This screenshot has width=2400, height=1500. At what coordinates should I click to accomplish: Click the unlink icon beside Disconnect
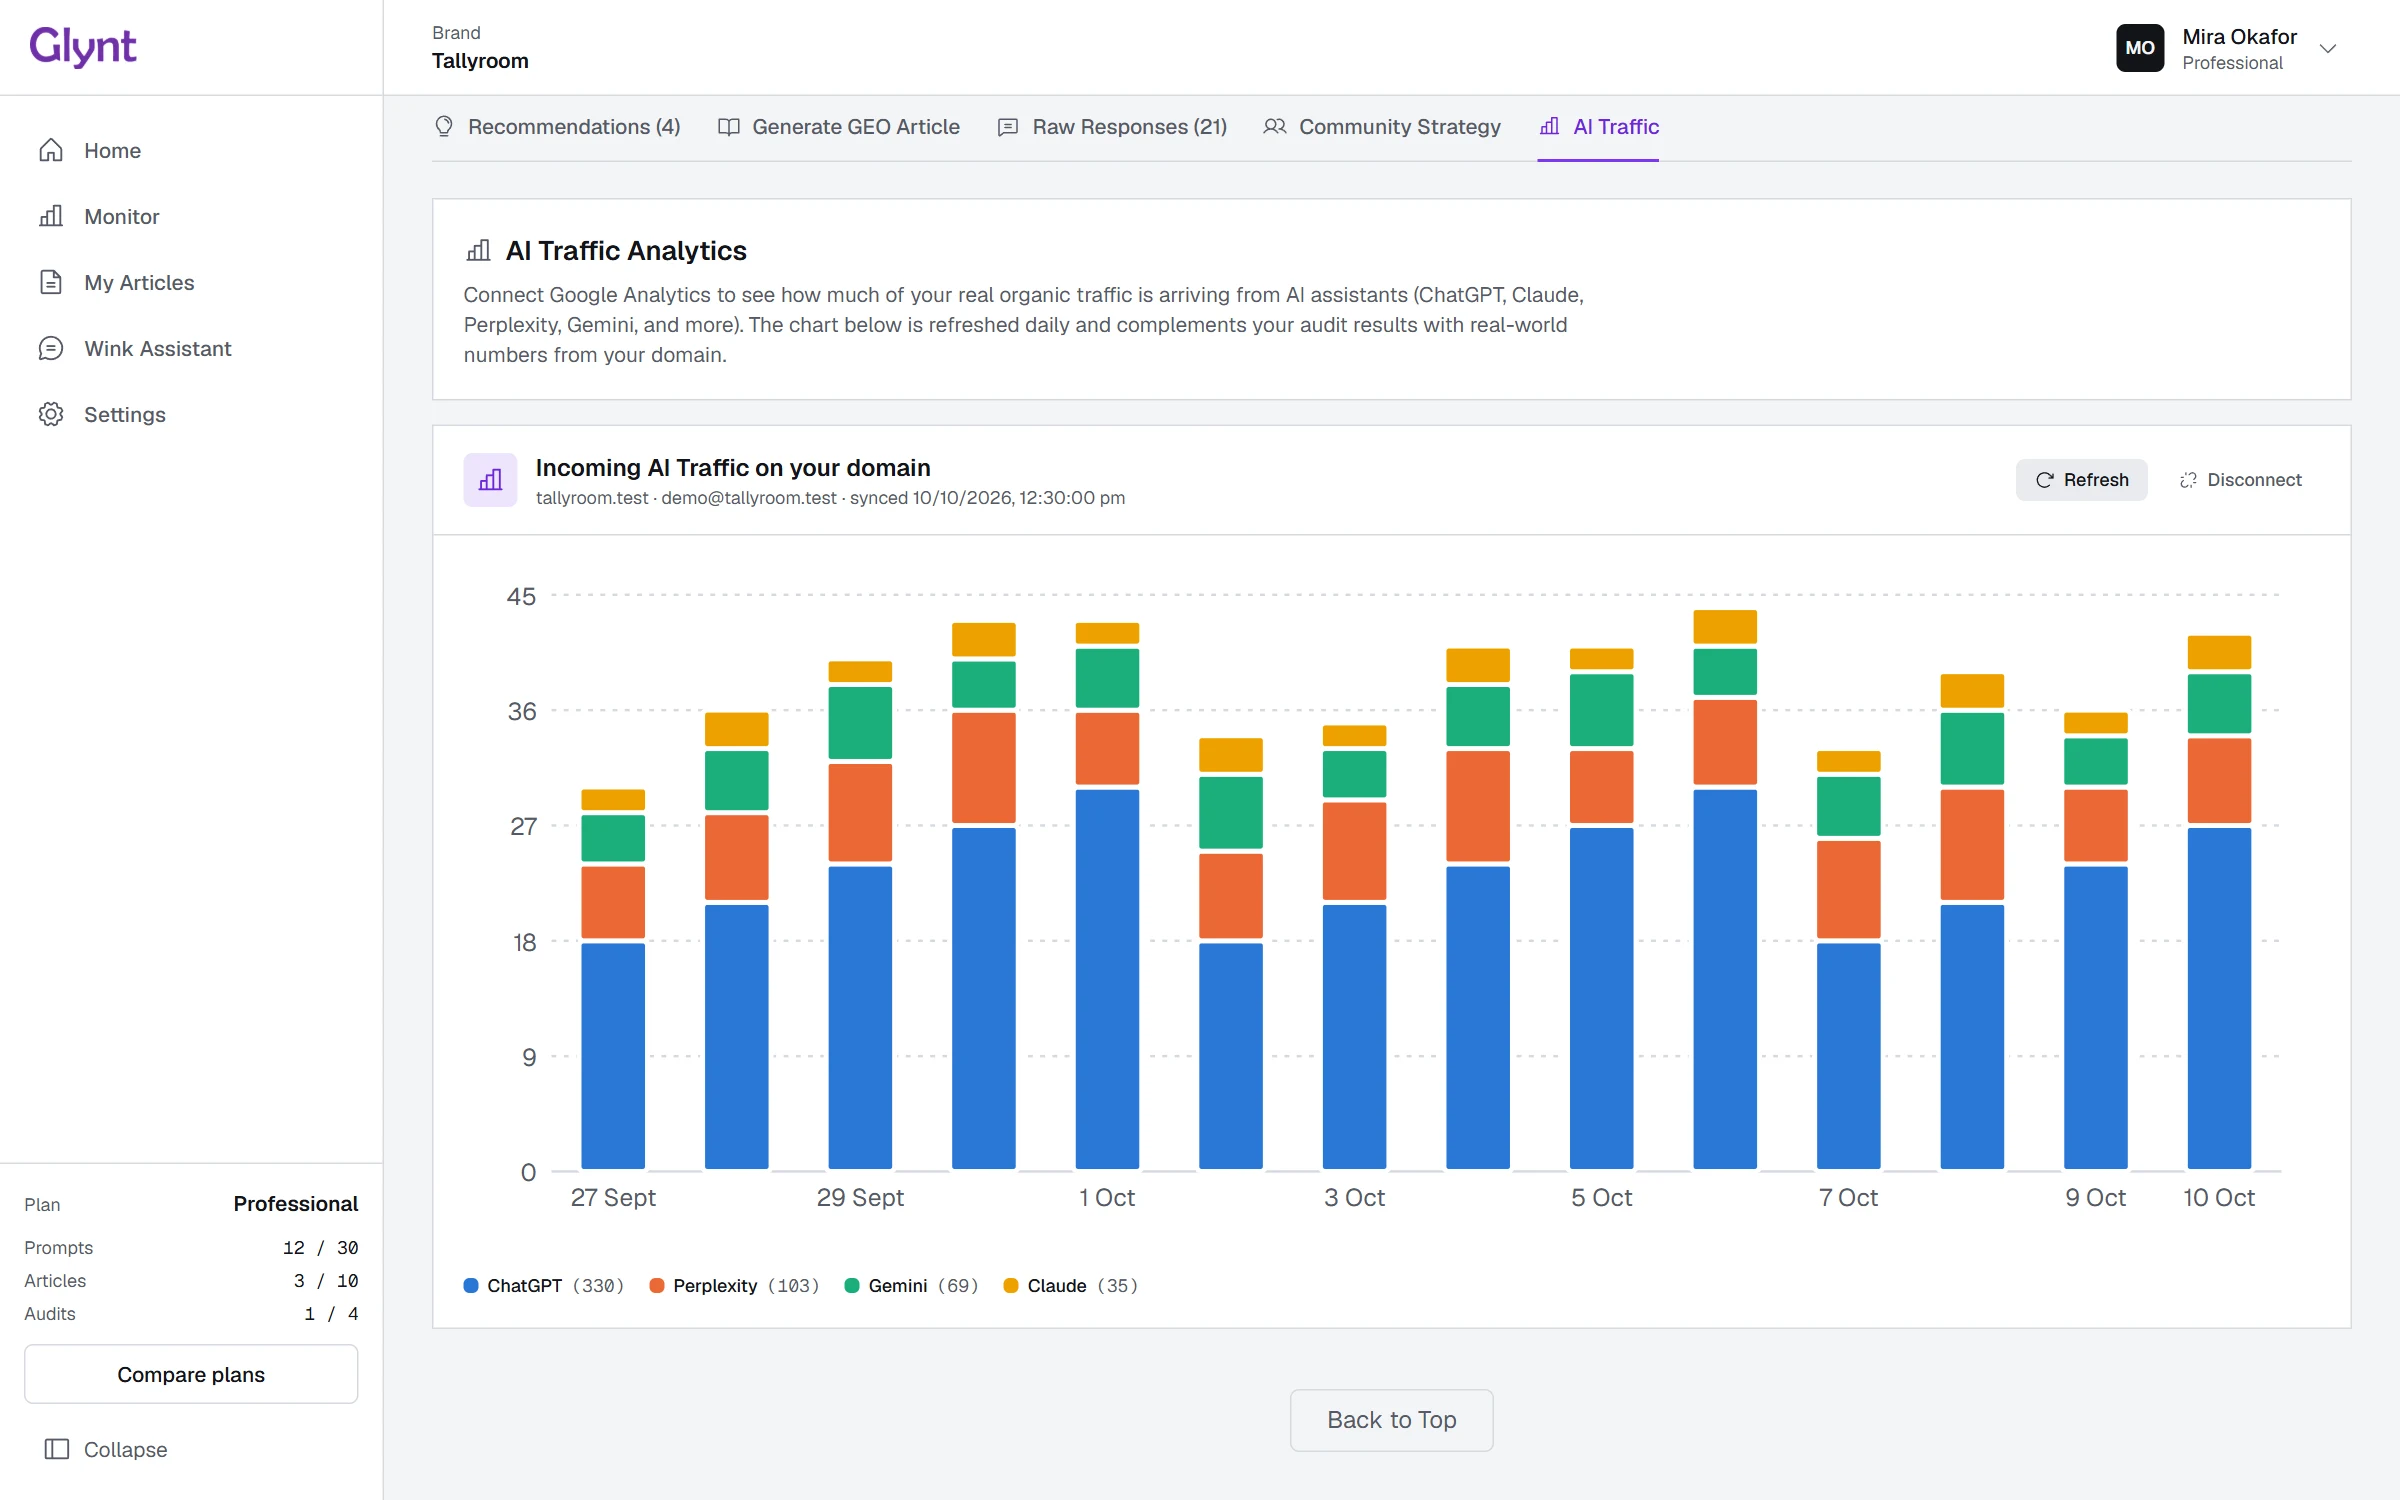2189,480
